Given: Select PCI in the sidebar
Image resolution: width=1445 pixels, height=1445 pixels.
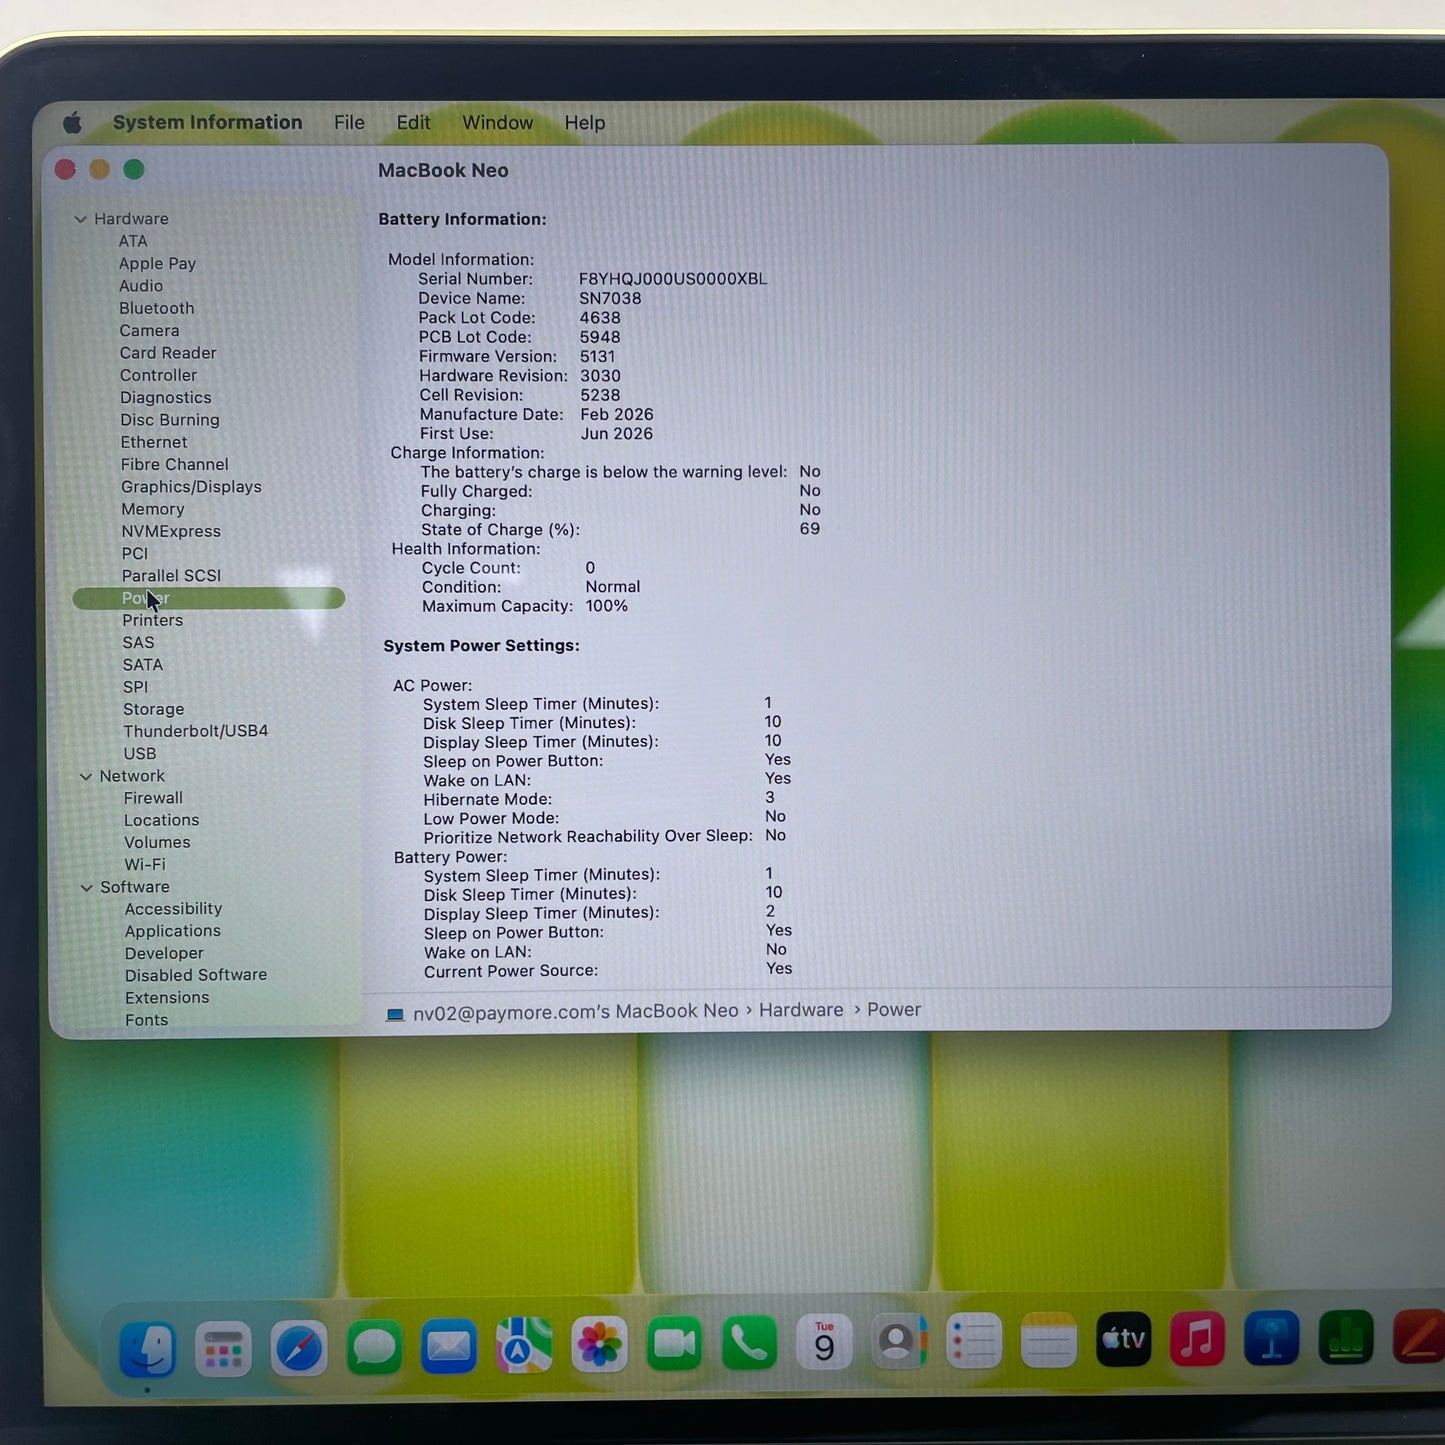Looking at the screenshot, I should (135, 553).
